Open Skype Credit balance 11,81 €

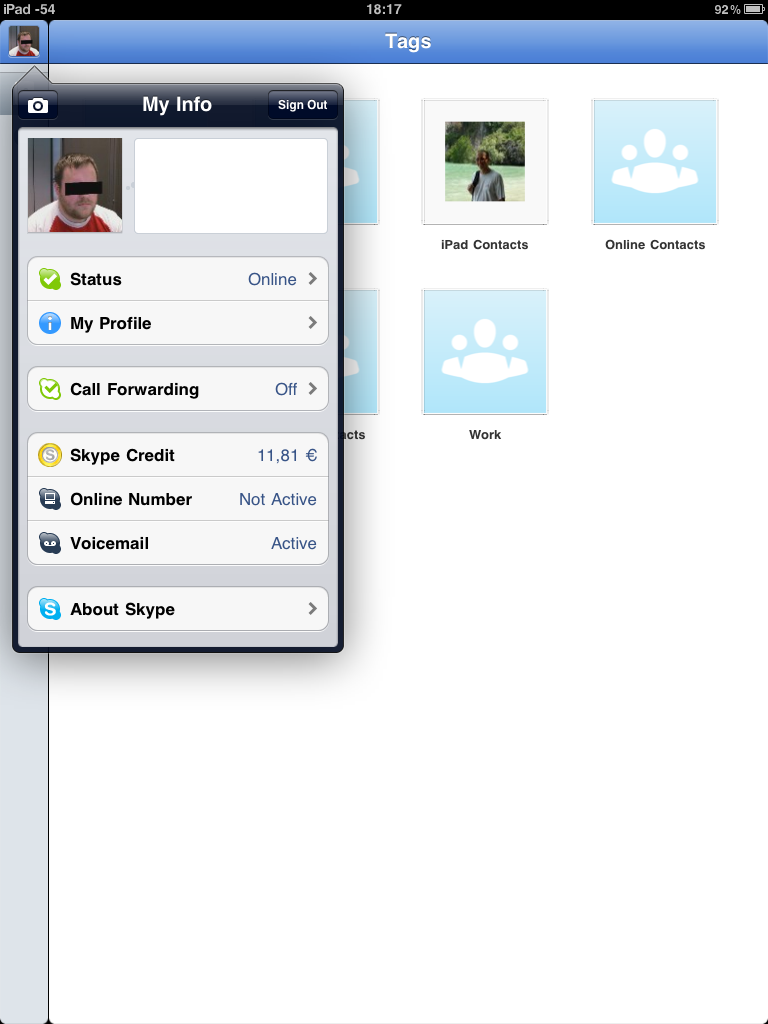click(x=287, y=455)
